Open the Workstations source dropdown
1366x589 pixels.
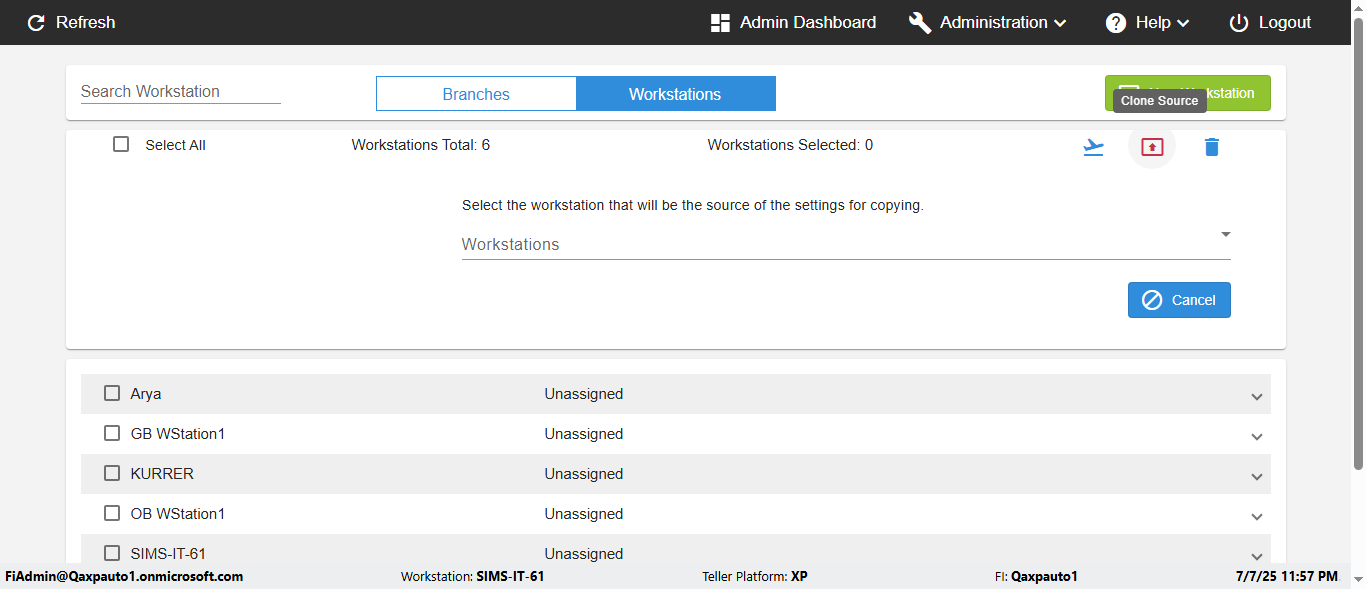(x=845, y=244)
